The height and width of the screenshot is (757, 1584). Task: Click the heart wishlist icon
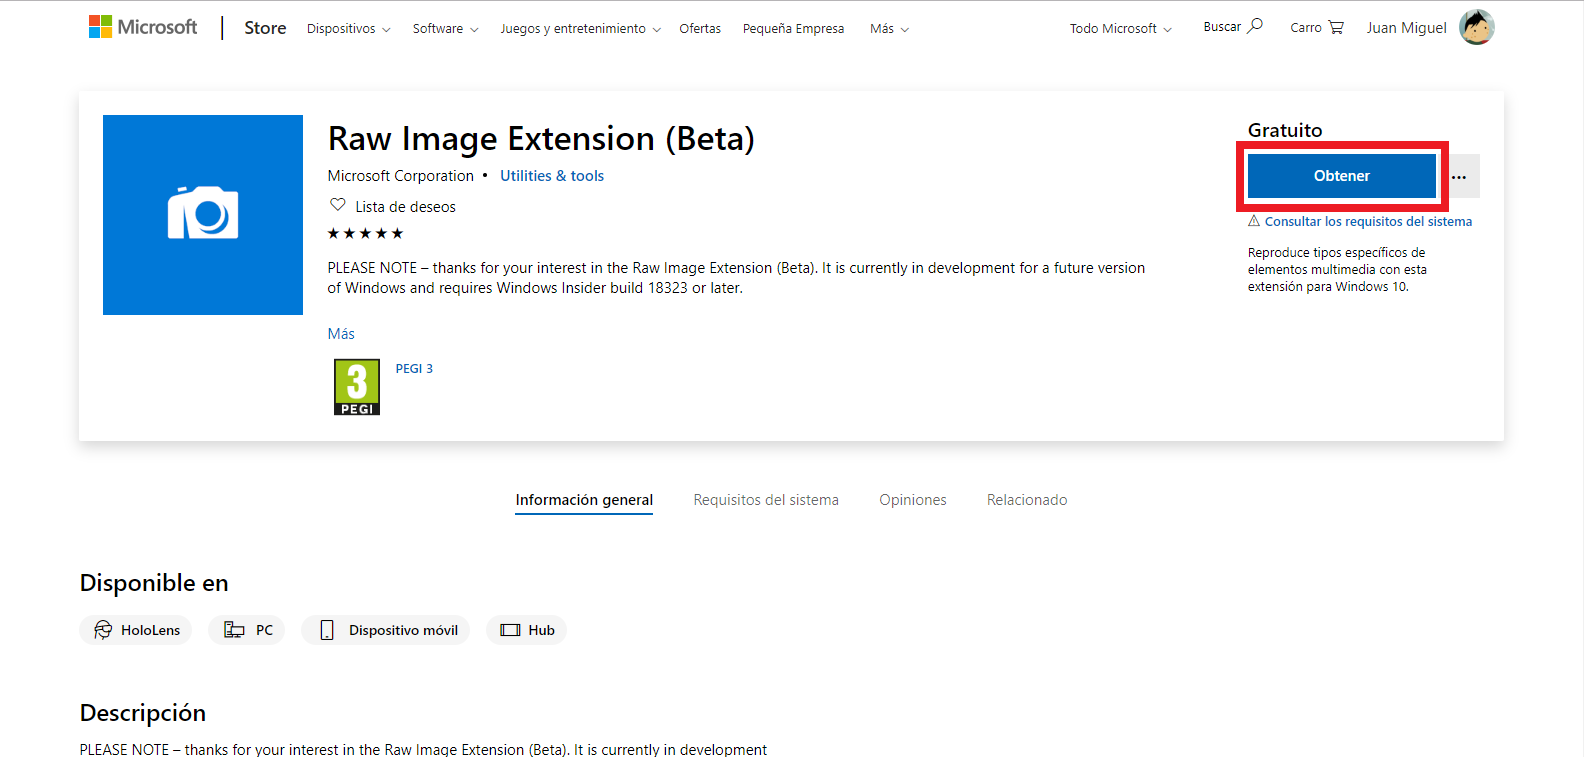coord(338,205)
